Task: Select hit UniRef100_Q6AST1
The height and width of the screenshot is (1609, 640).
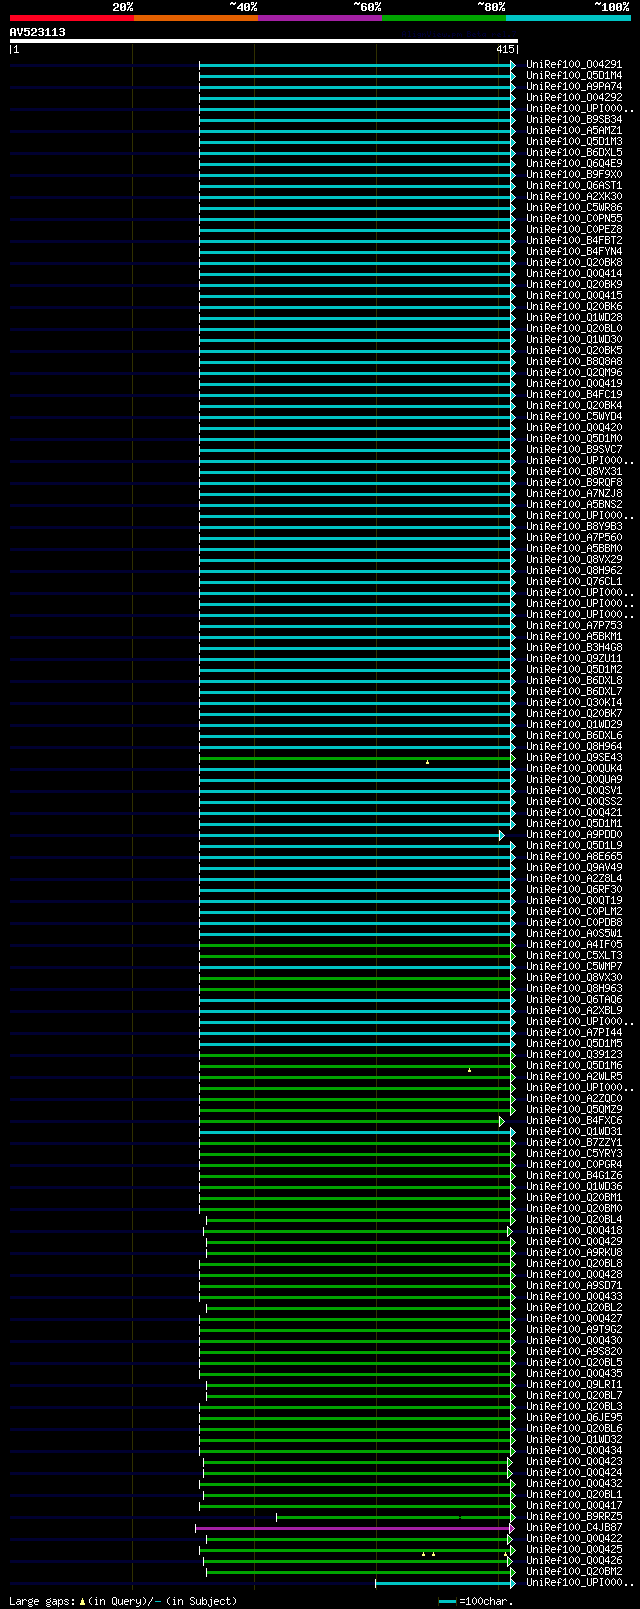Action: (574, 185)
